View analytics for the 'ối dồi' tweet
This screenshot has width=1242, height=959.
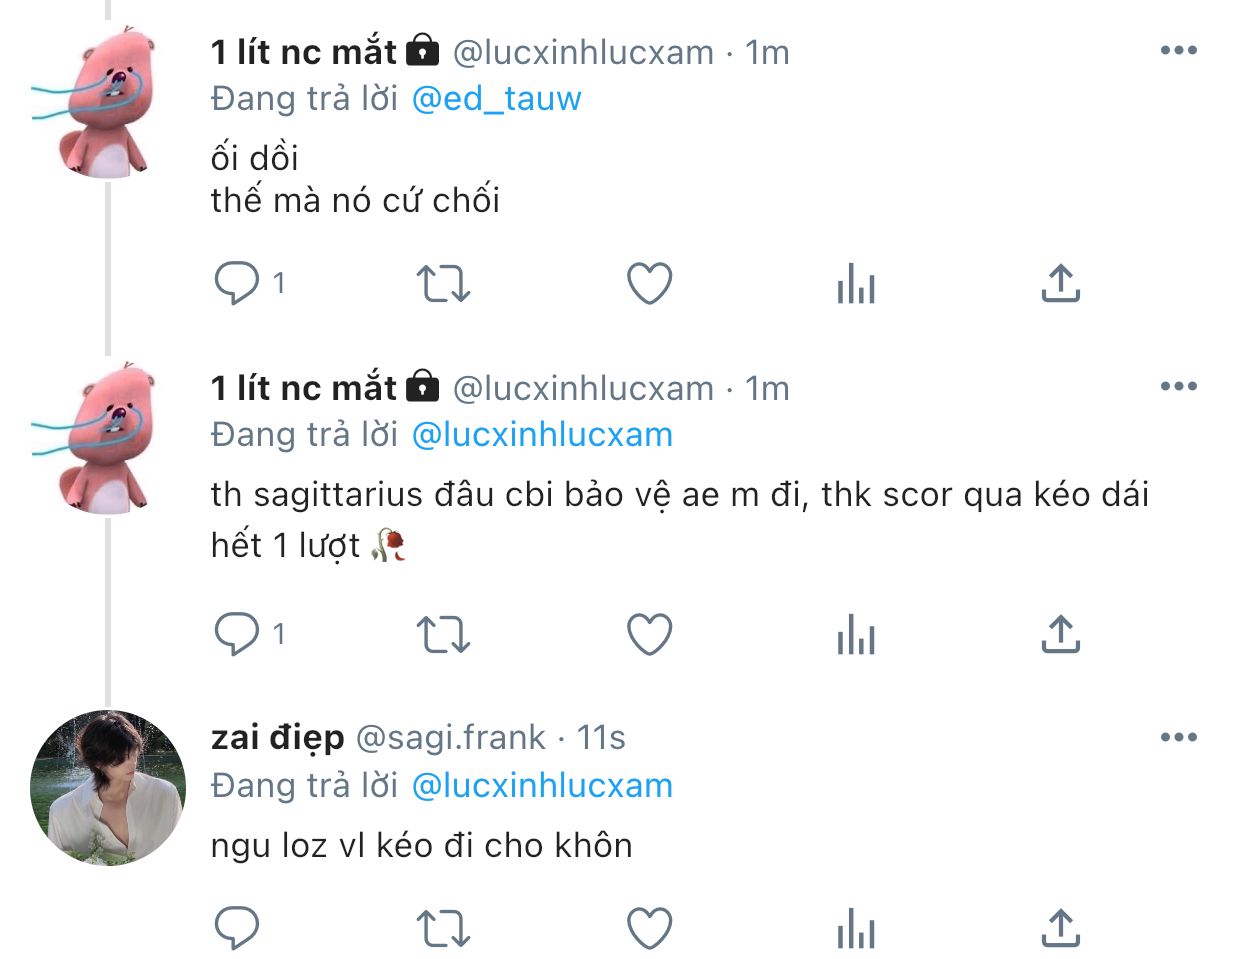(x=856, y=284)
